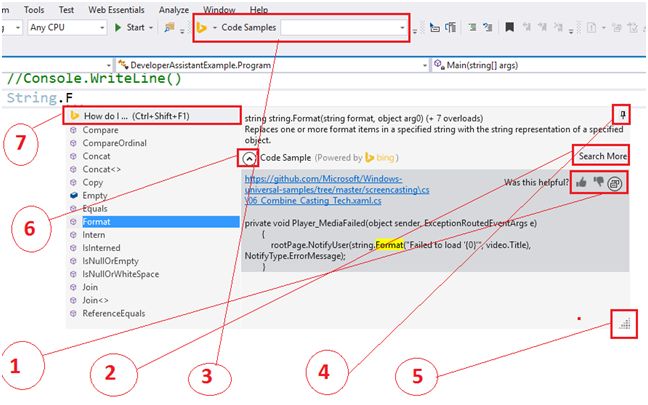Select ReferenceEquals in the completion list
This screenshot has width=648, height=405.
pos(114,313)
